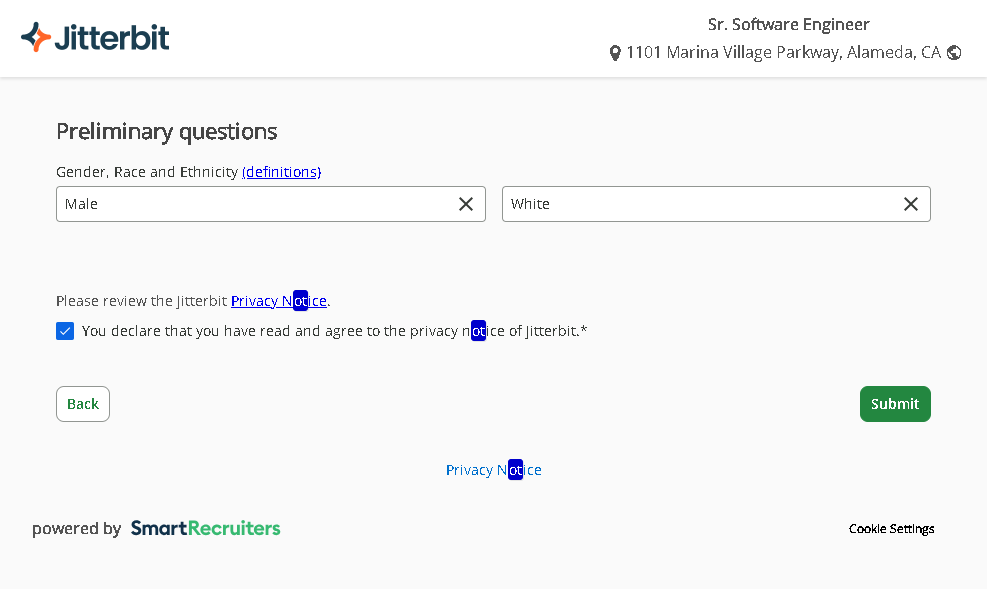Viewport: 987px width, 589px height.
Task: Click the Jitterbit star logo icon
Action: [x=36, y=37]
